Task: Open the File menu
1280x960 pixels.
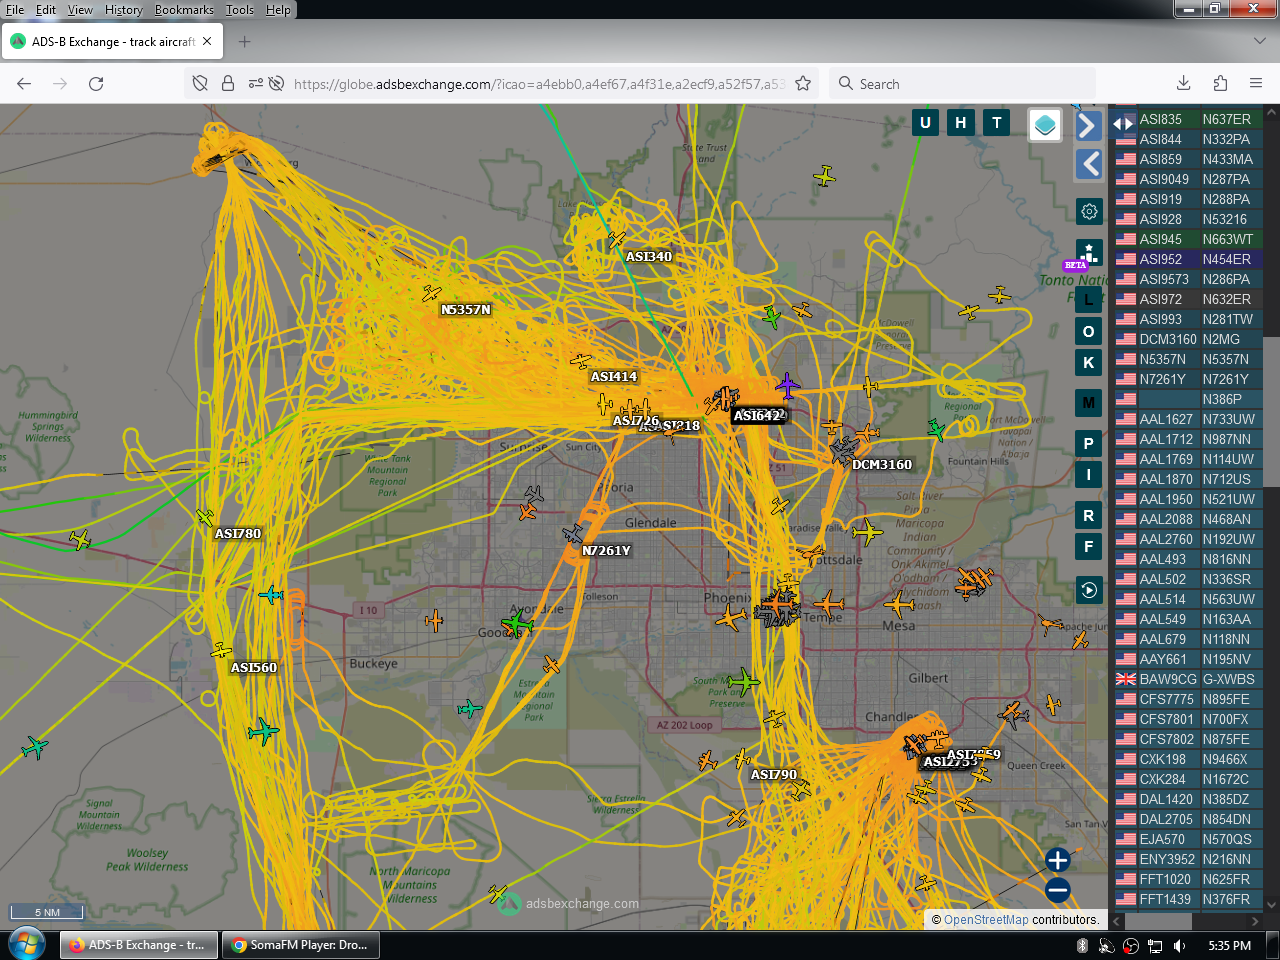Action: click(15, 10)
